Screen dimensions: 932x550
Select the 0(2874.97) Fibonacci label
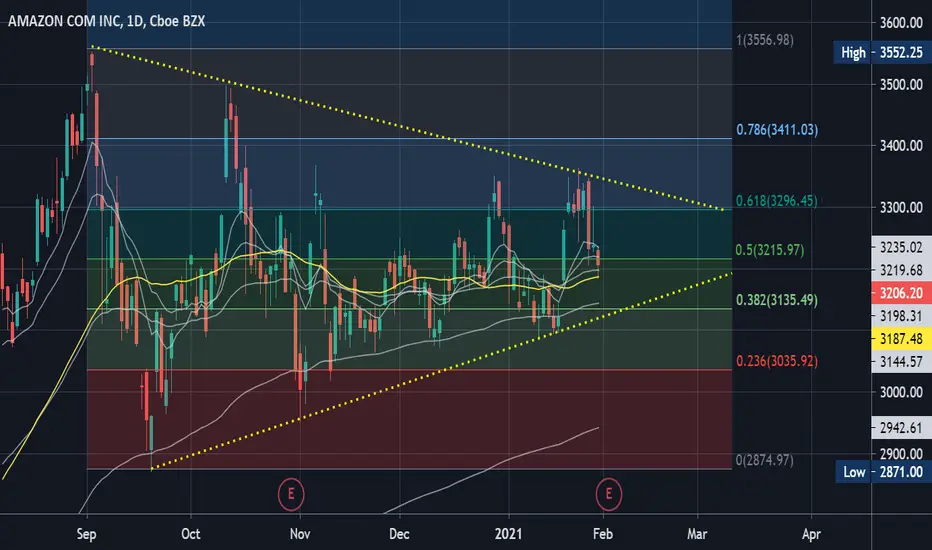[x=764, y=460]
